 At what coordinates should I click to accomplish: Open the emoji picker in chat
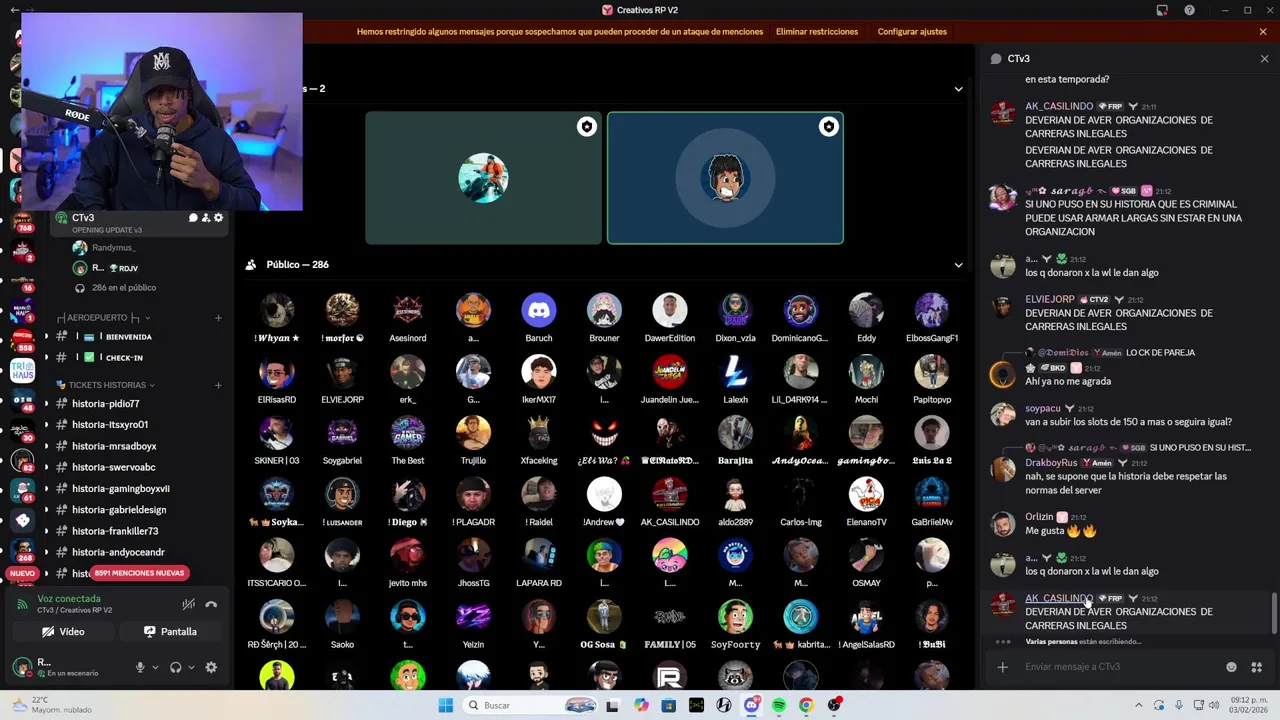click(x=1231, y=667)
